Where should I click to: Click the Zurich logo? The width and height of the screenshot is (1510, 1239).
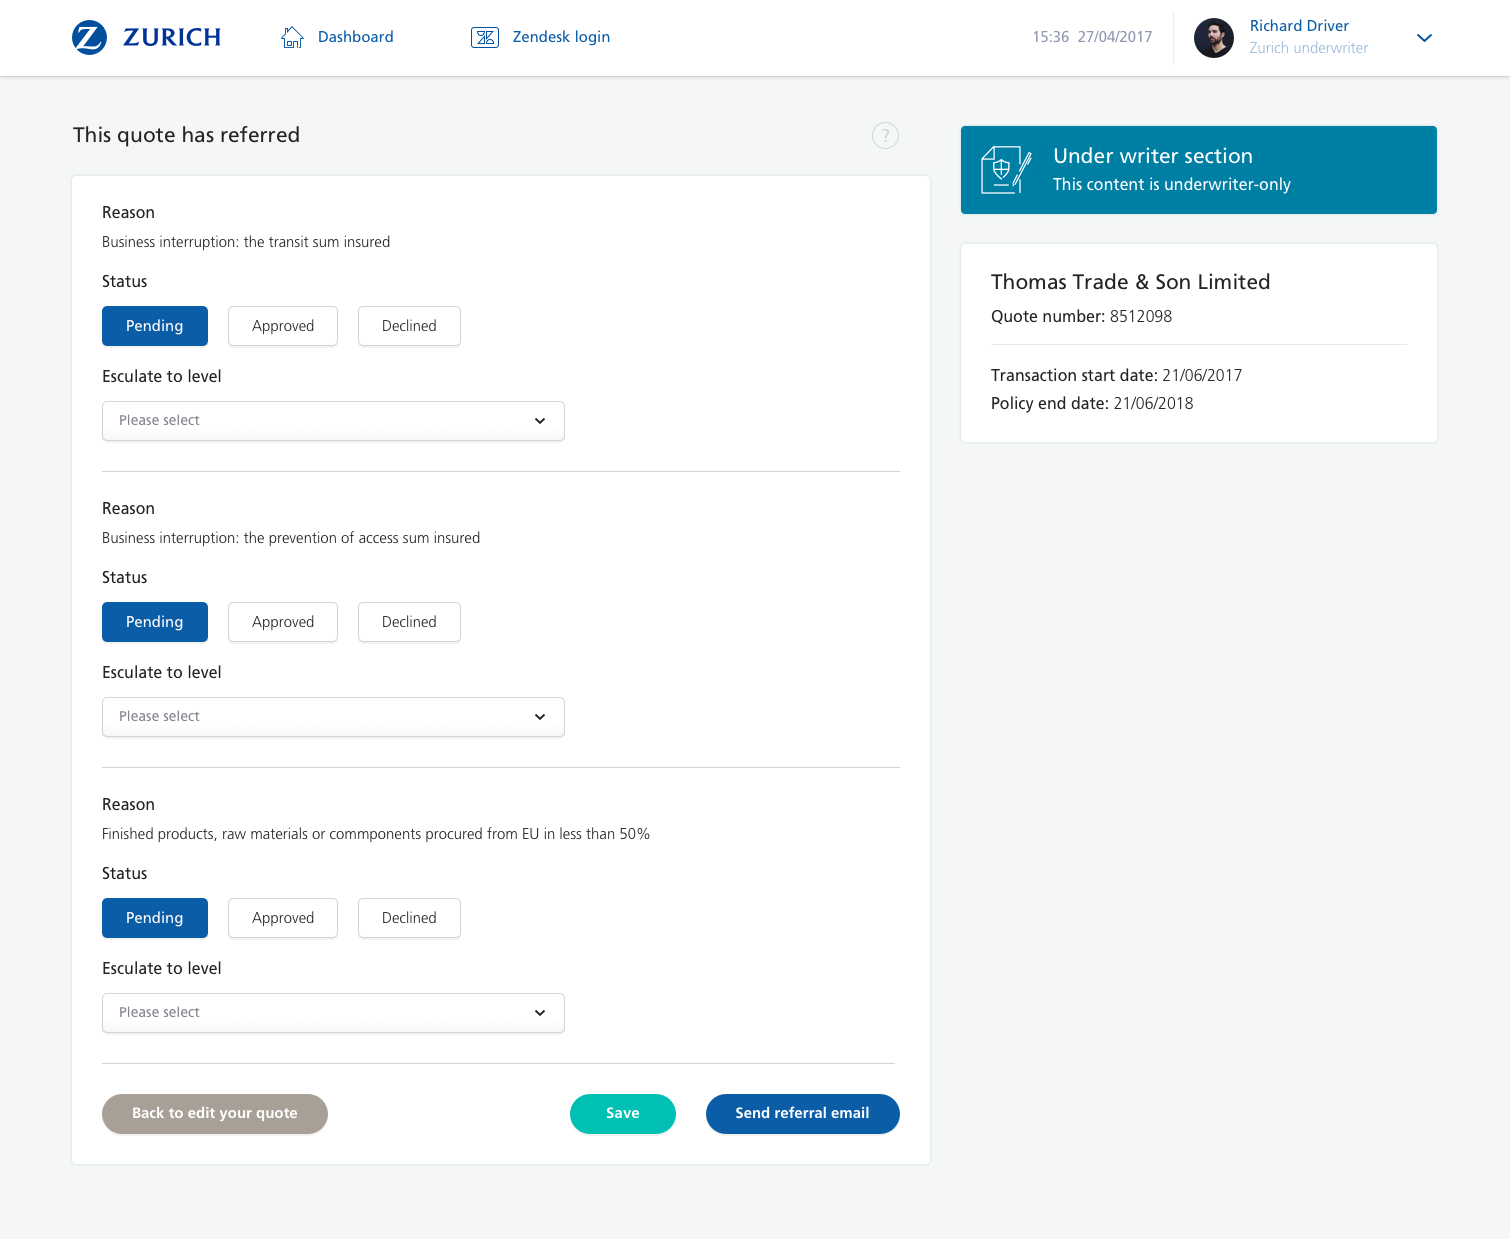[146, 37]
